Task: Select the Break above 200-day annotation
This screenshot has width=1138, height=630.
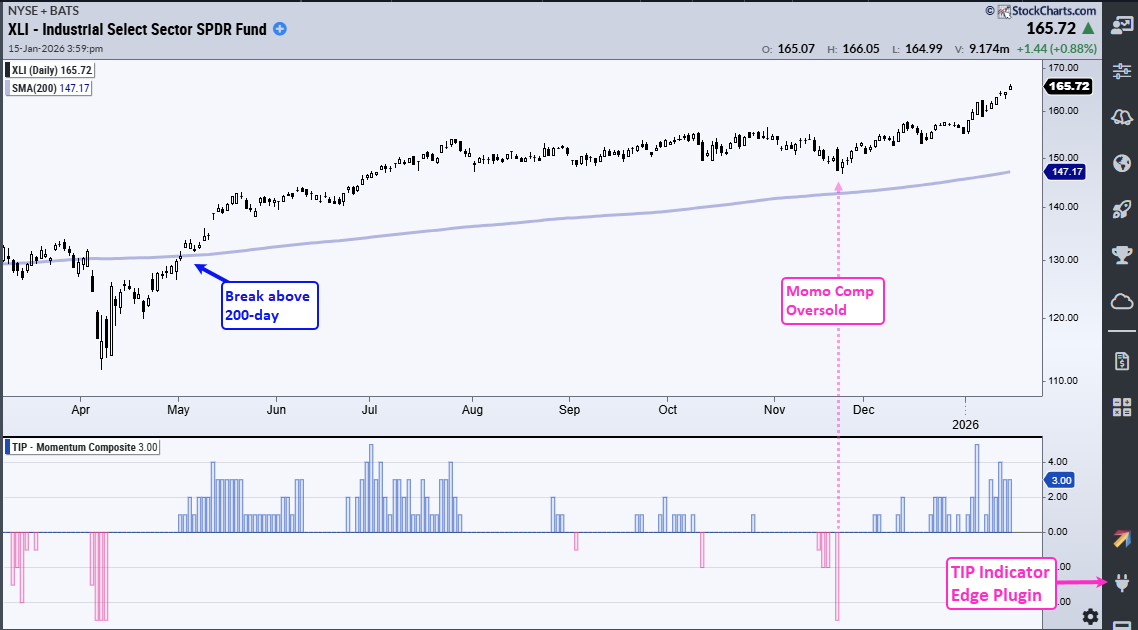Action: [x=267, y=305]
